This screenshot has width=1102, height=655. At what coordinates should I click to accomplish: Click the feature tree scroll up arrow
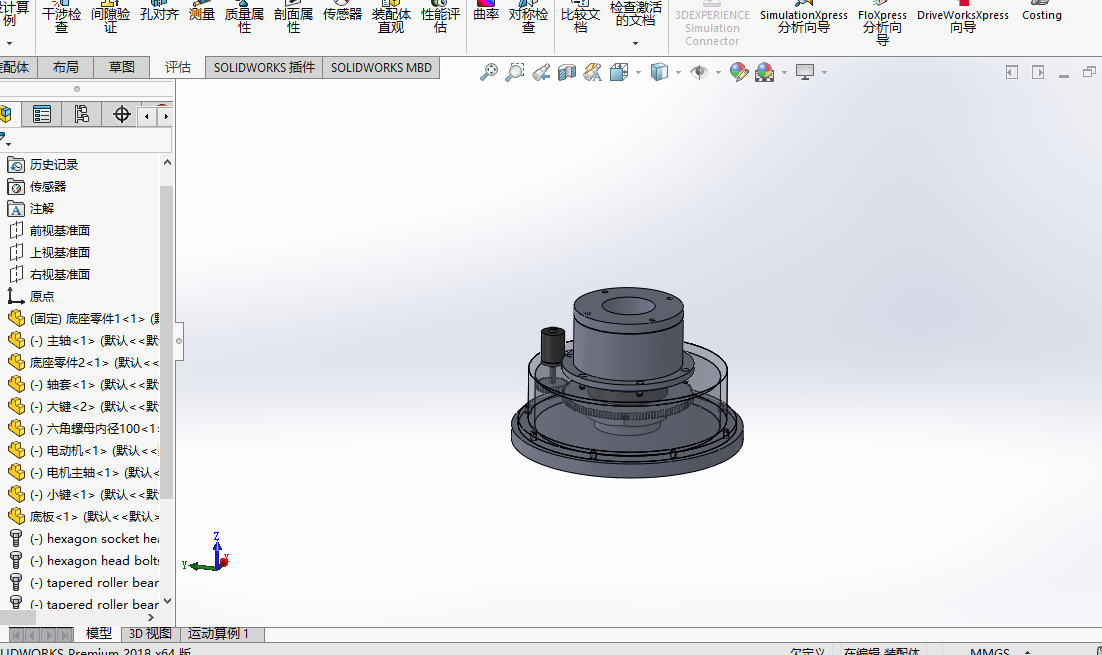167,162
